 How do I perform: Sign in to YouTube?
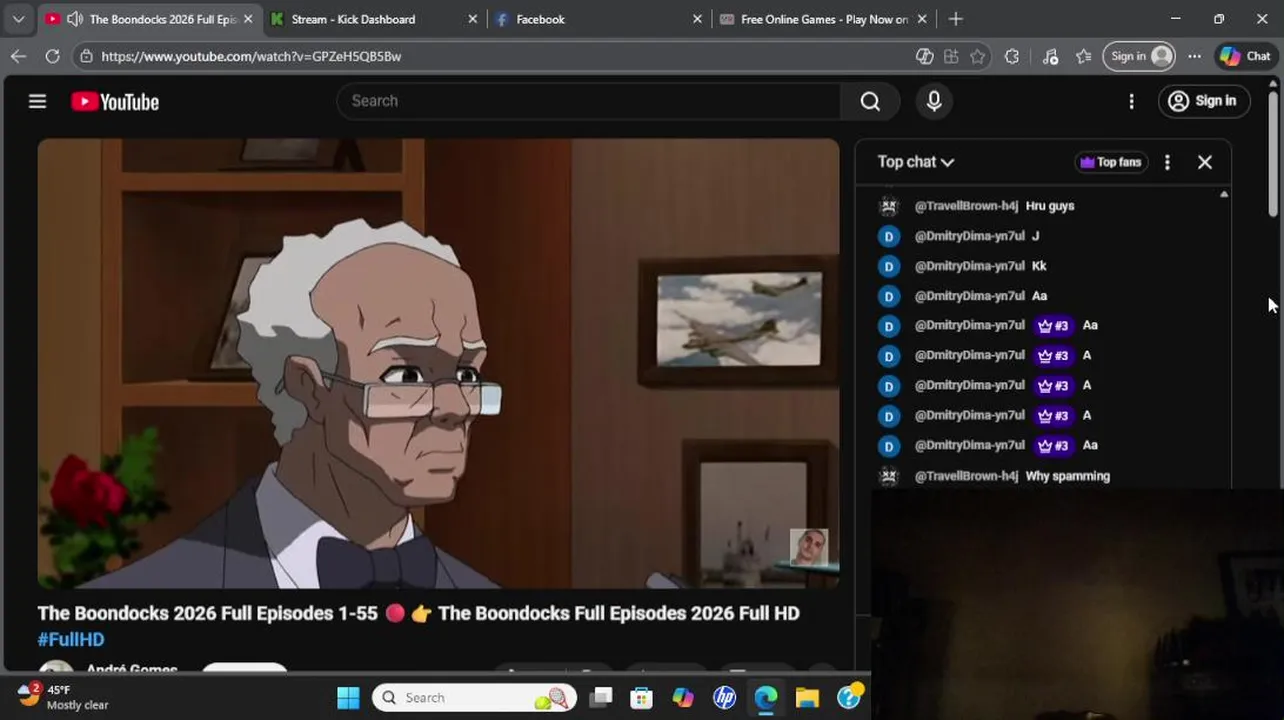click(1203, 101)
